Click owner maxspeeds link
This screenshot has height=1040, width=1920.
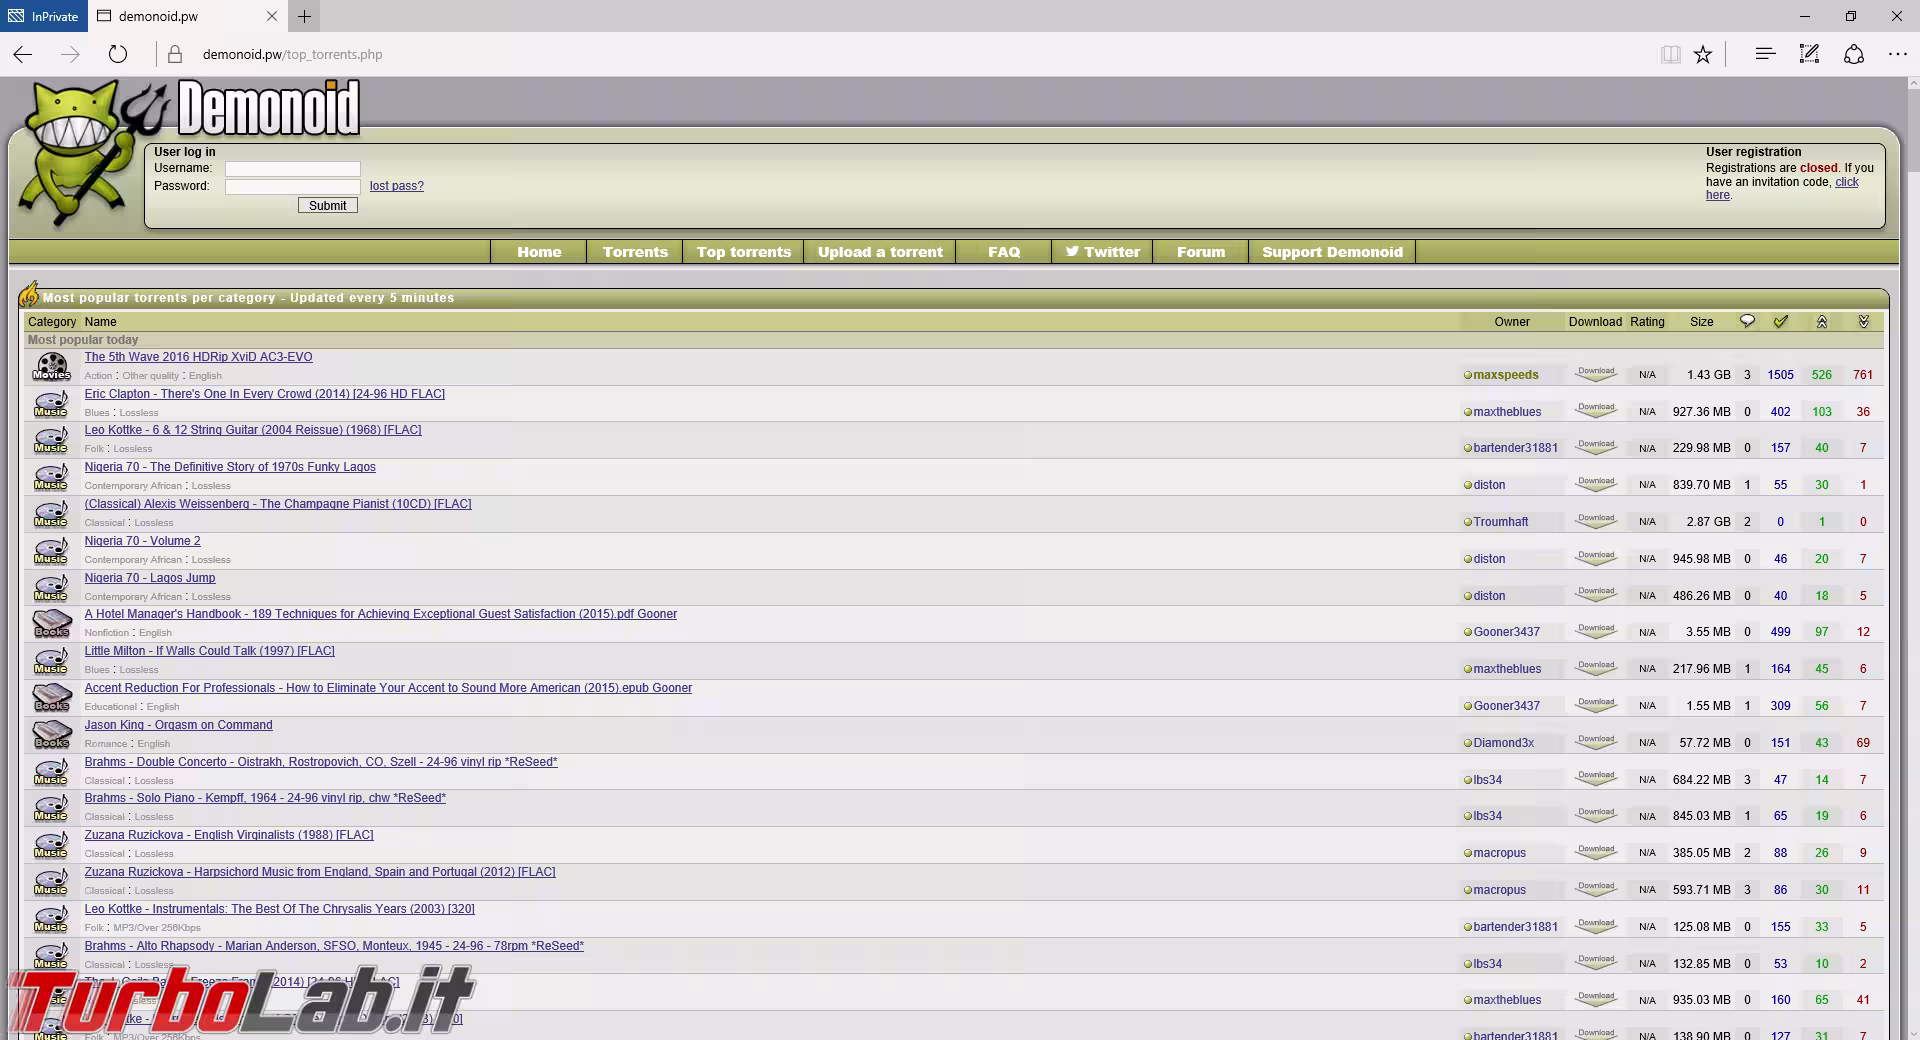(x=1506, y=375)
